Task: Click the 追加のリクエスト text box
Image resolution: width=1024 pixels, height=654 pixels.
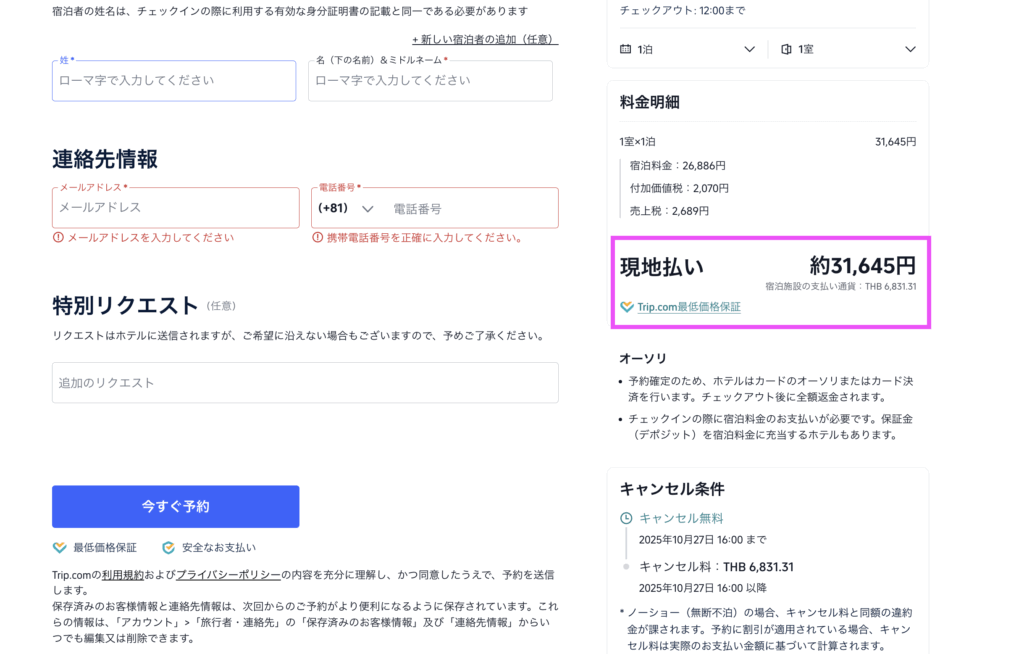Action: point(305,383)
